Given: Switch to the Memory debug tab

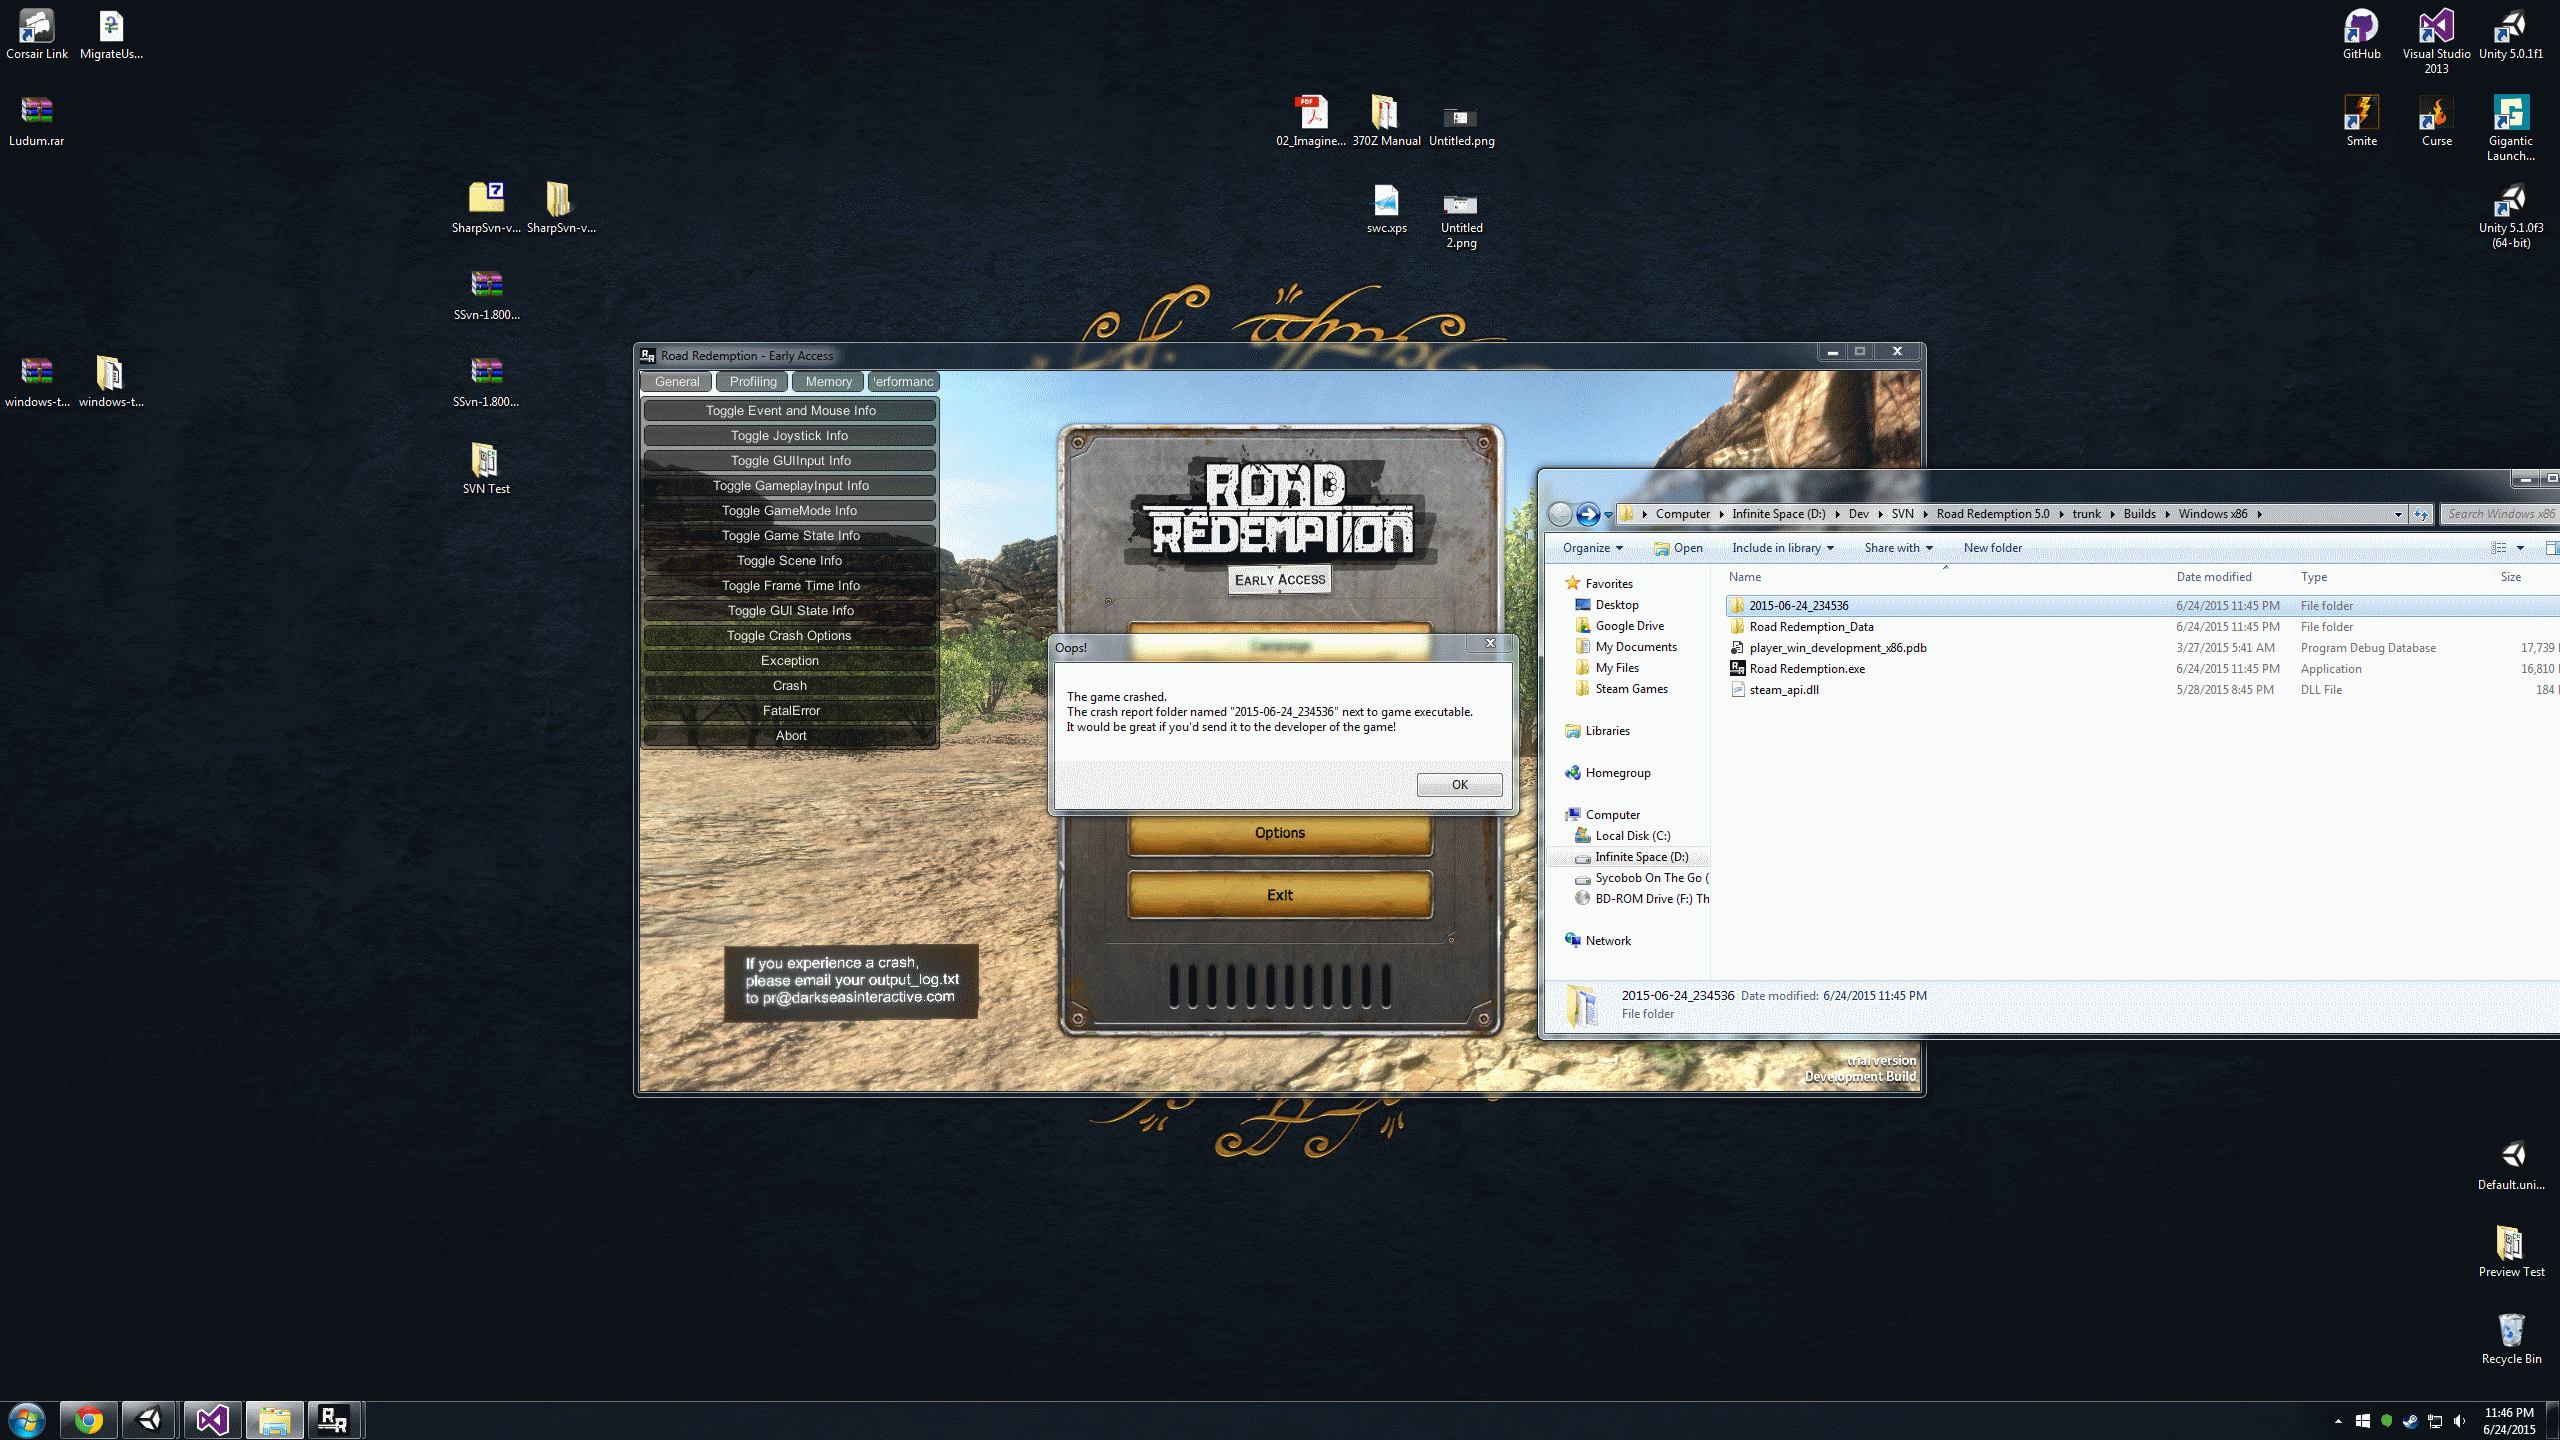Looking at the screenshot, I should 828,382.
